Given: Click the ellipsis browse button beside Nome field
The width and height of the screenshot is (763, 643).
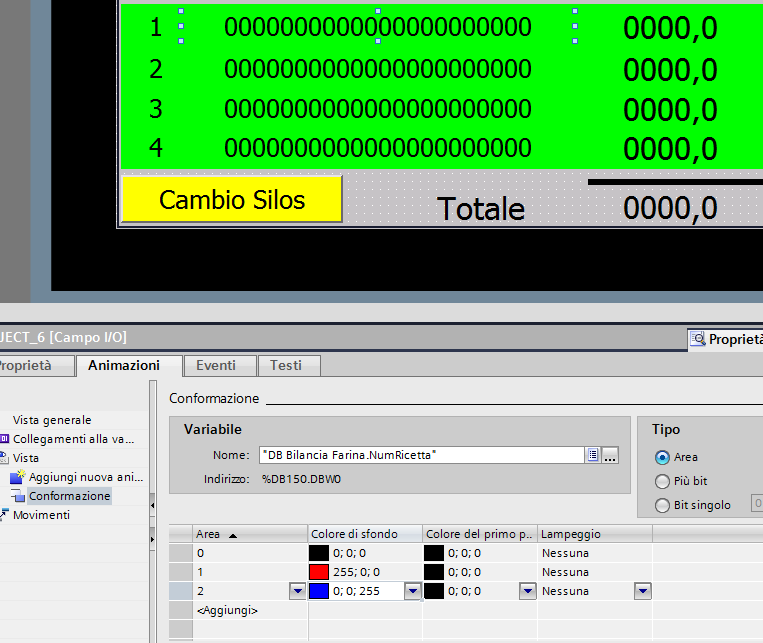Looking at the screenshot, I should click(610, 455).
